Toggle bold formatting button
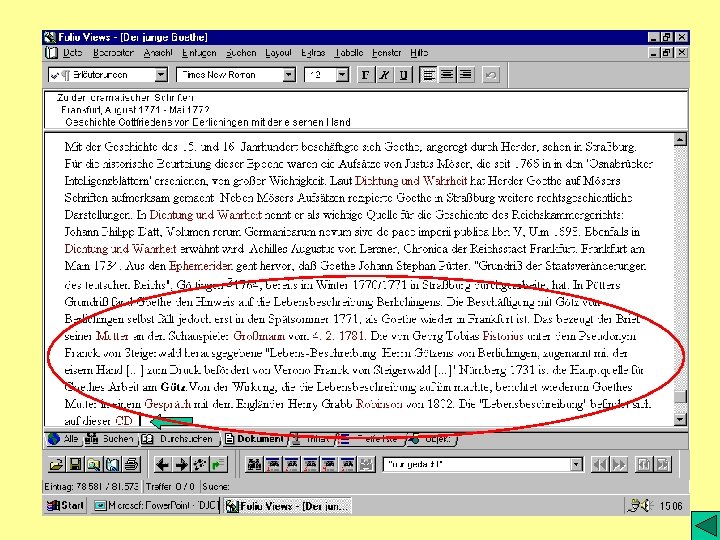The height and width of the screenshot is (540, 720). [366, 74]
